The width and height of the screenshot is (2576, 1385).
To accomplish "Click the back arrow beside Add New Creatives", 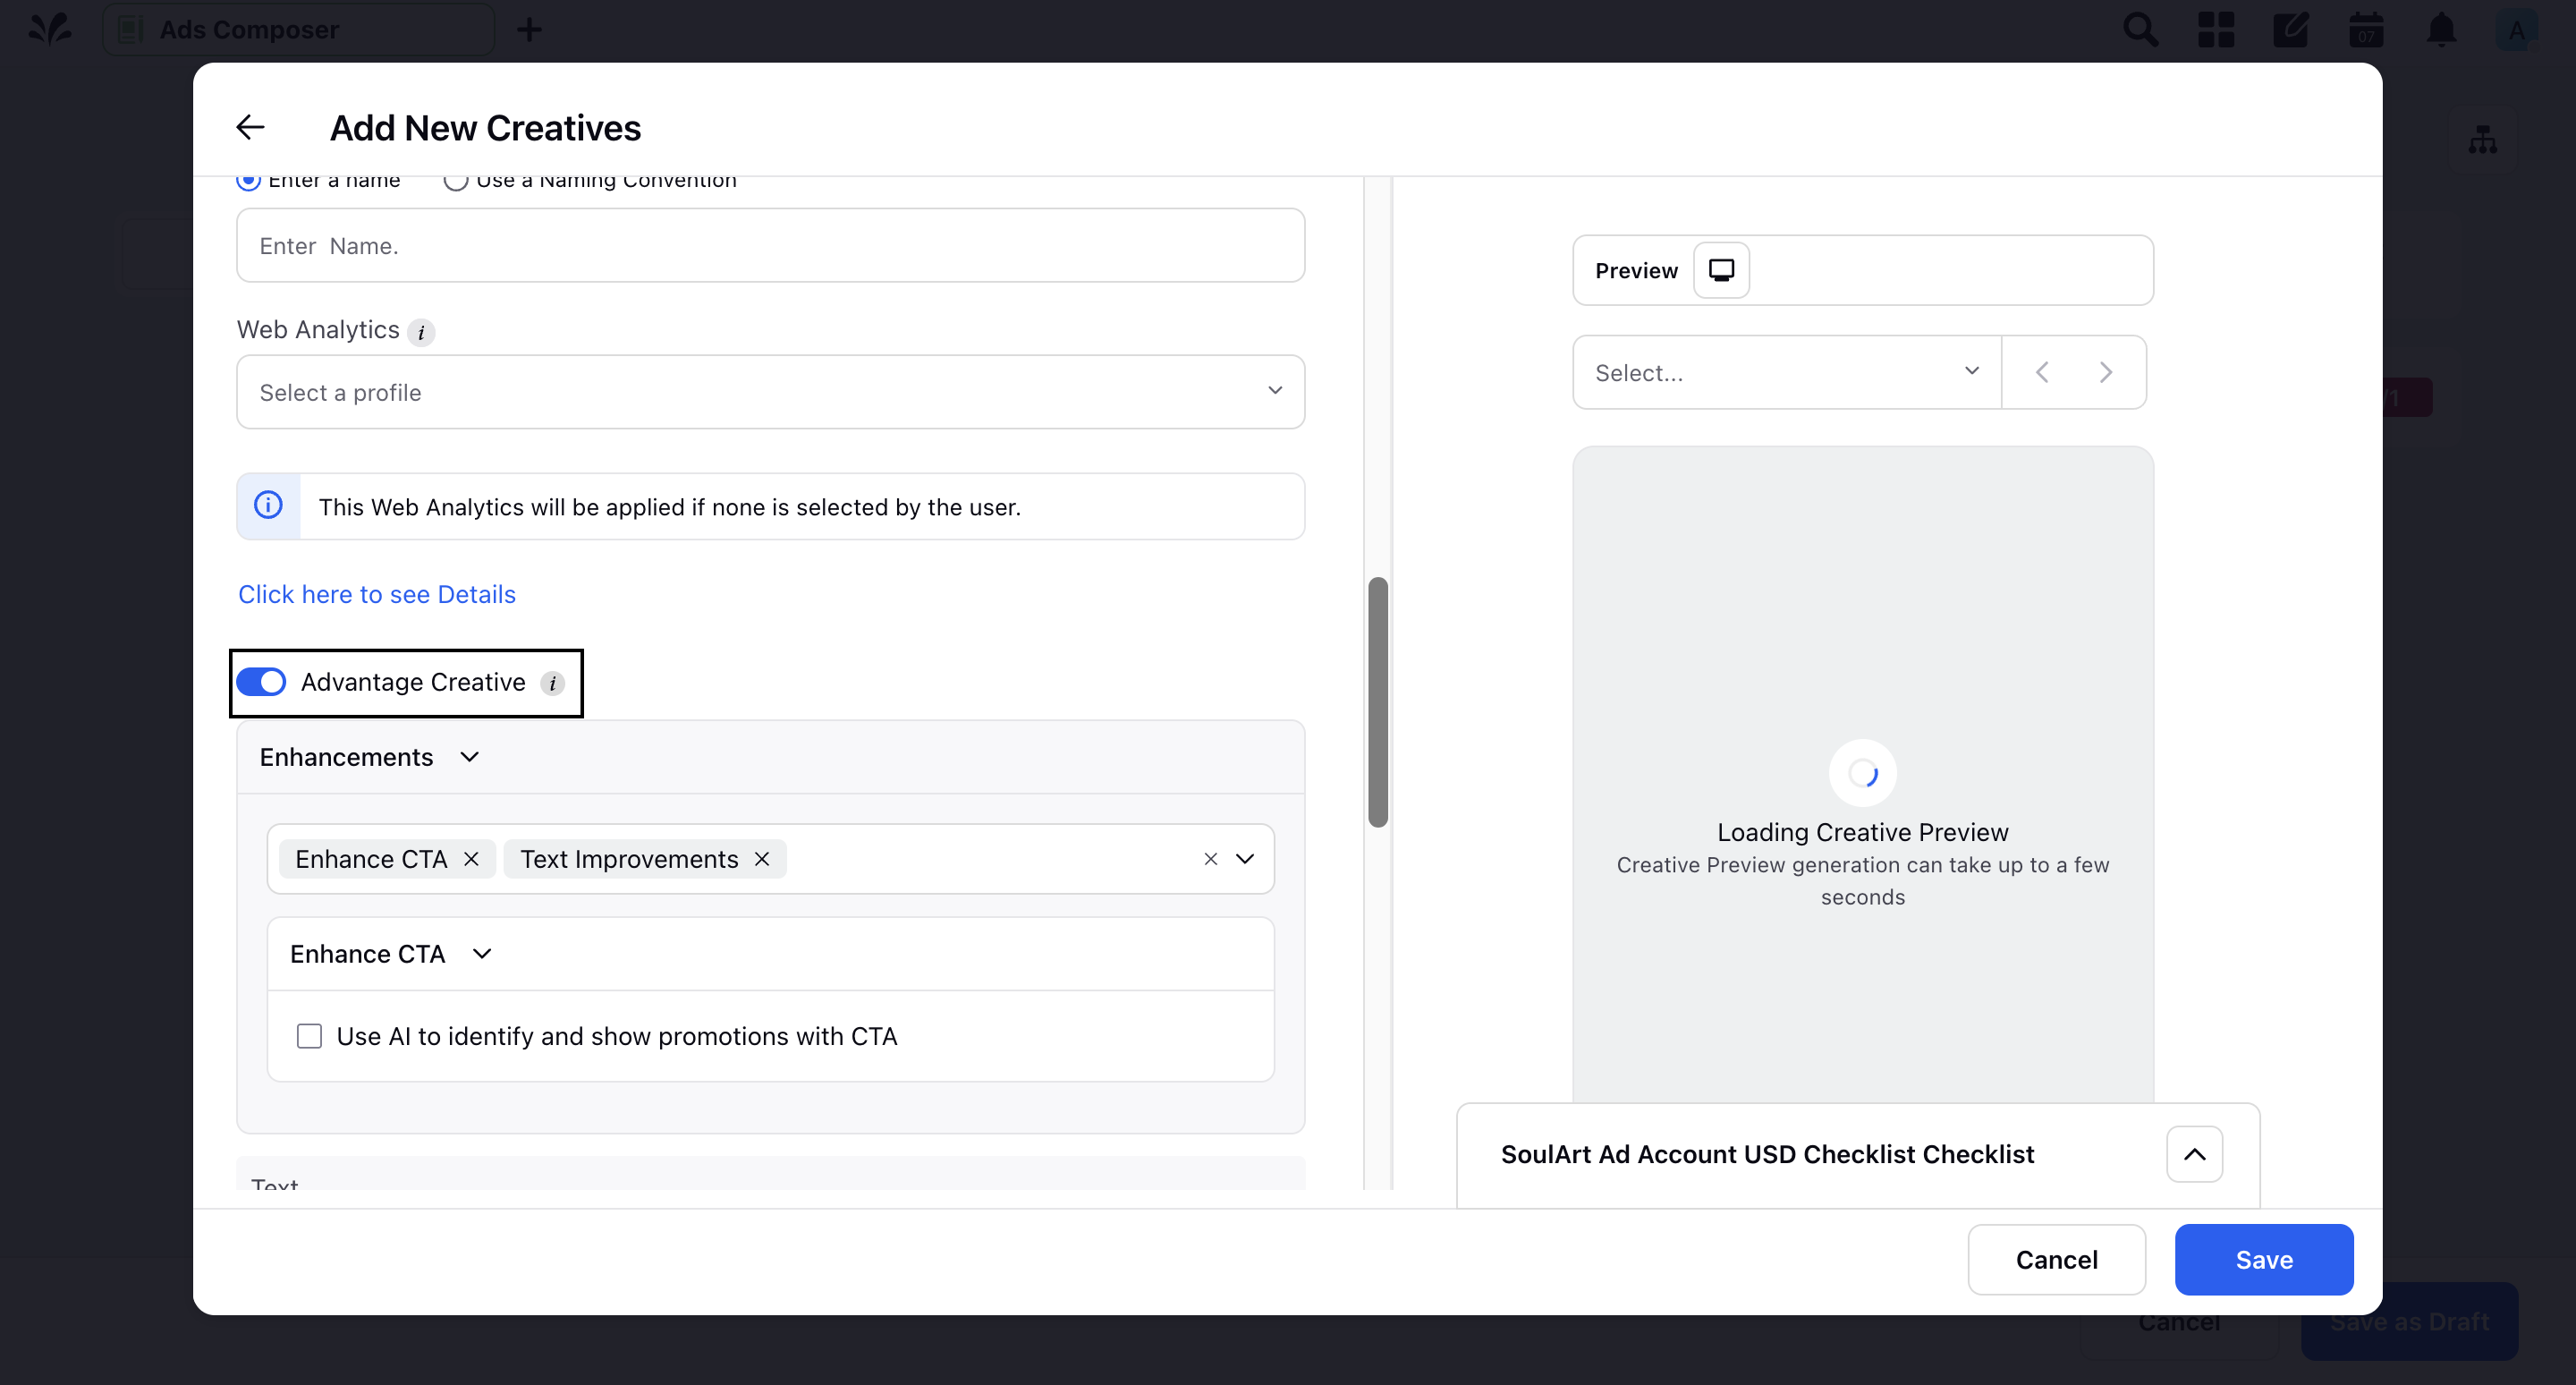I will 250,127.
